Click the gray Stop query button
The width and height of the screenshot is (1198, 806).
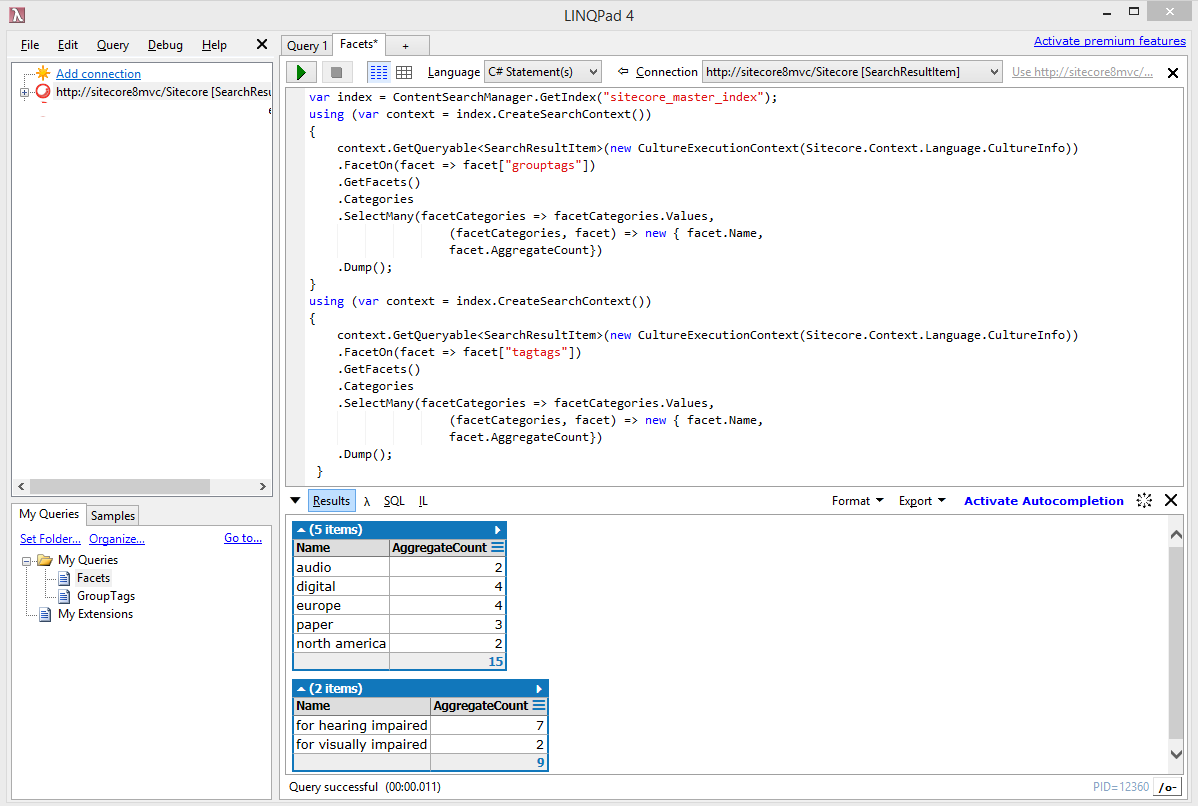[336, 72]
